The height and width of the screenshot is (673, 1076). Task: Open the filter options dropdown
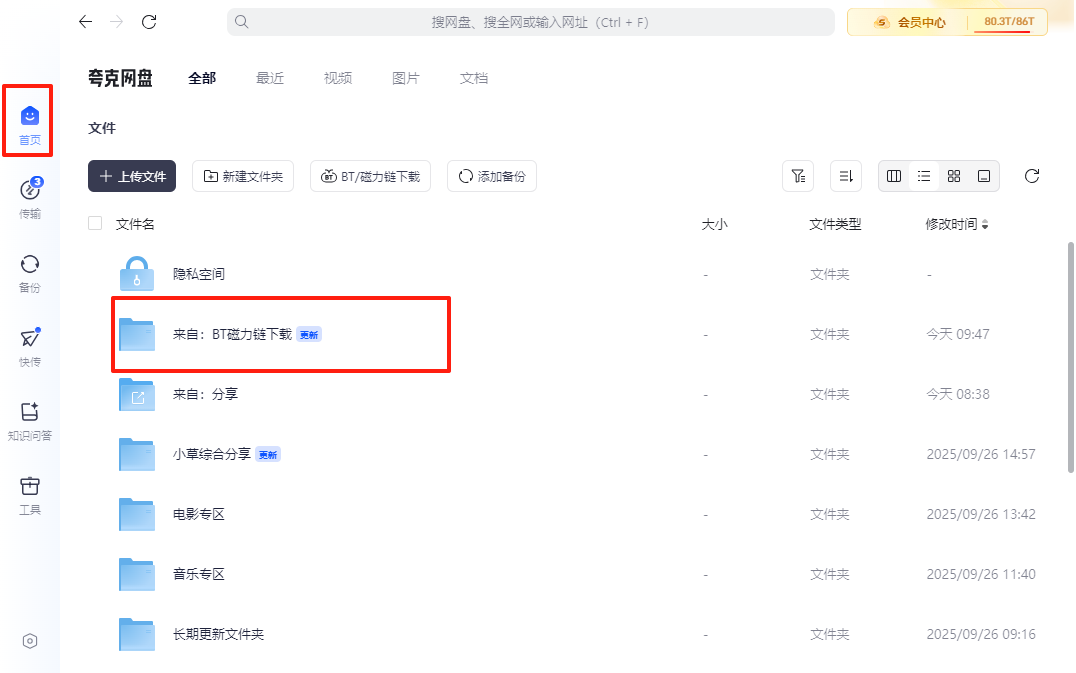pyautogui.click(x=798, y=176)
